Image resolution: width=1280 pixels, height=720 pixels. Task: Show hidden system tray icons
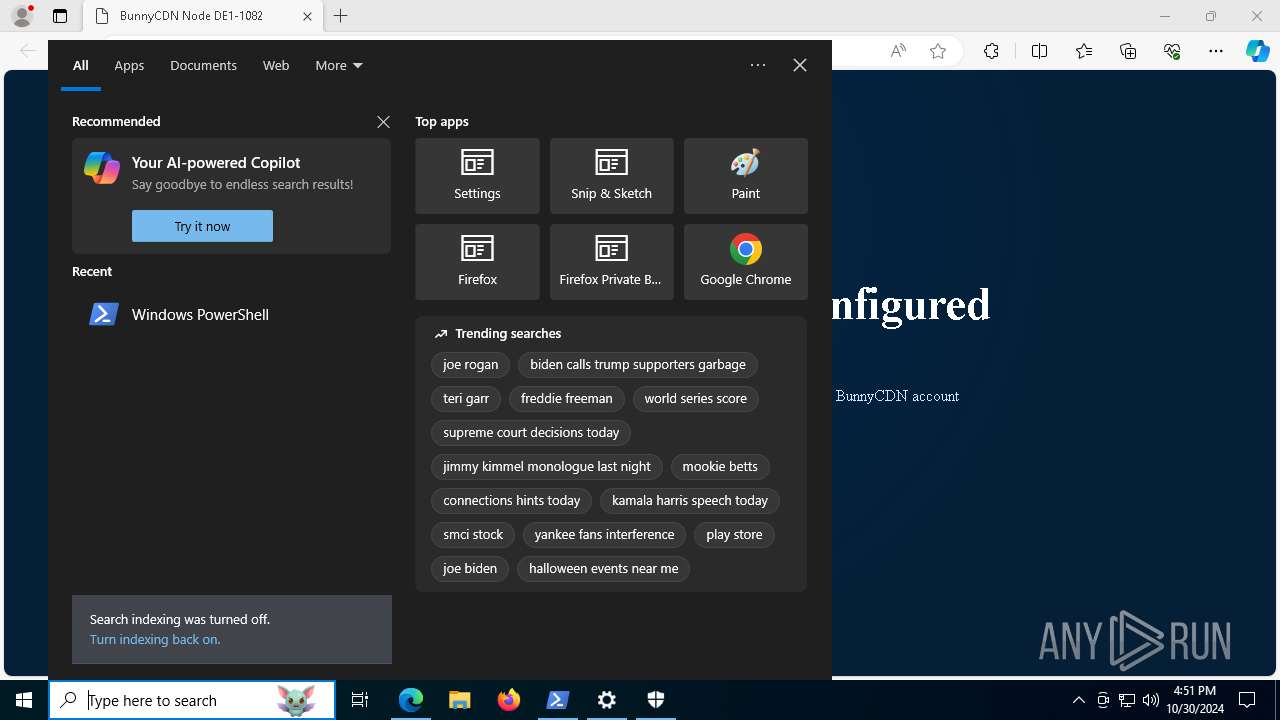pos(1078,700)
